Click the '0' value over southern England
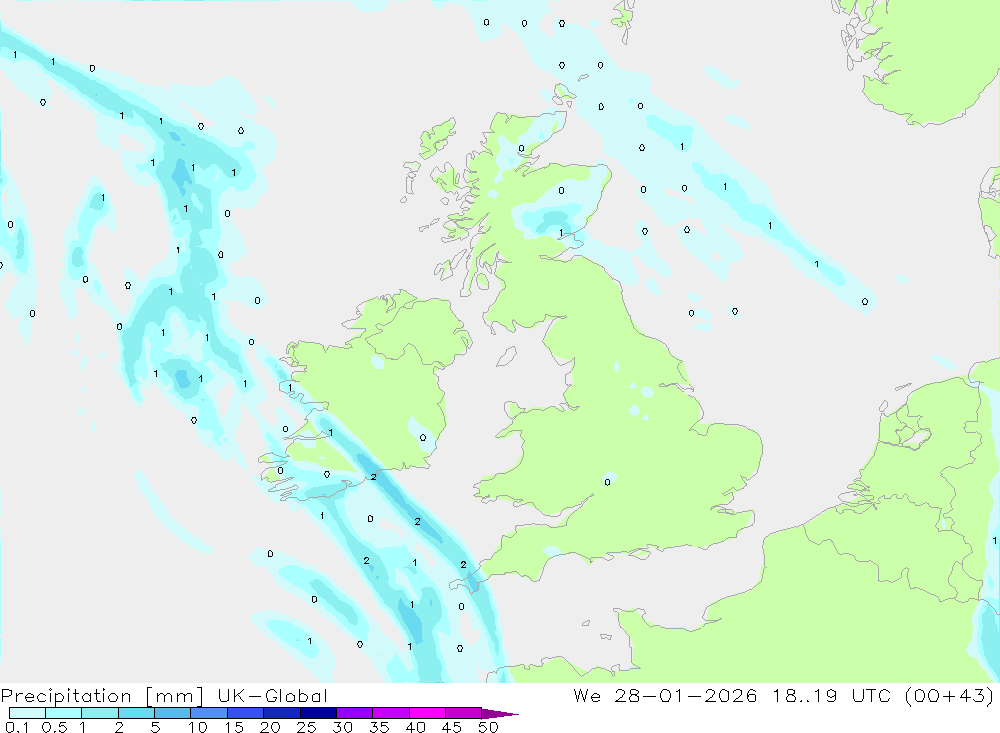 (x=607, y=482)
